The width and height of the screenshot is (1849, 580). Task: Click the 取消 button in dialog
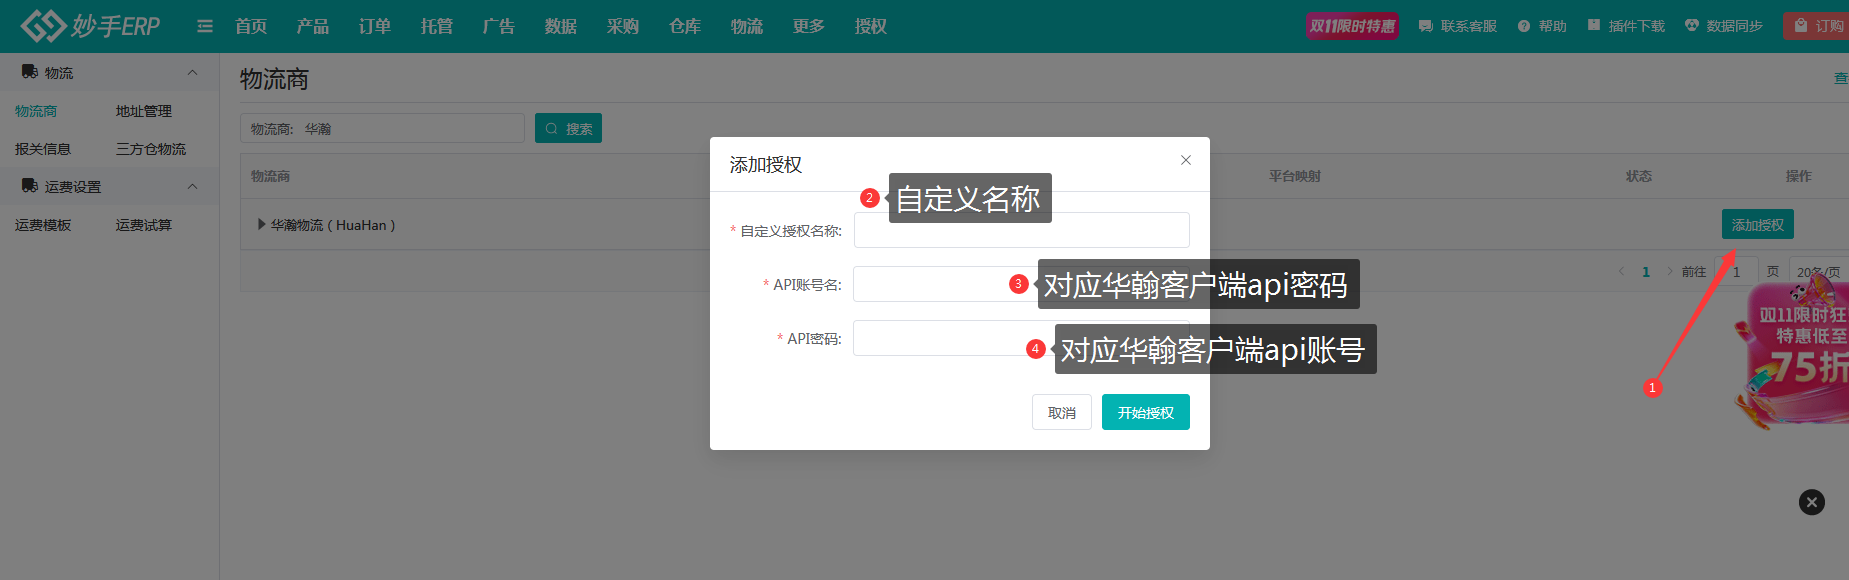pyautogui.click(x=1061, y=412)
